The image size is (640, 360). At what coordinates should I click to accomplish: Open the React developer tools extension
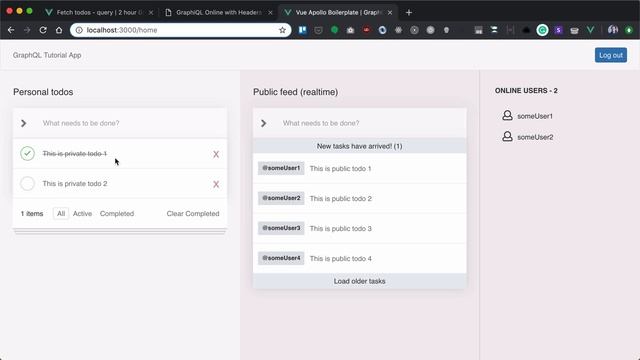(x=398, y=30)
